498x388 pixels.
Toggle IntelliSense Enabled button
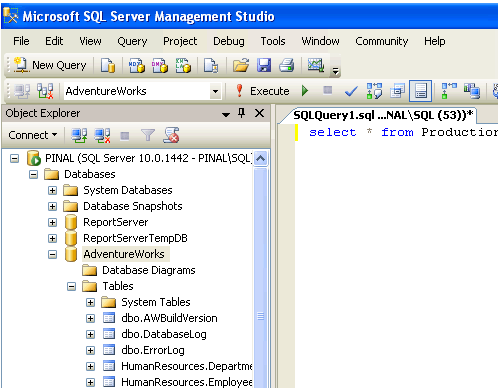[x=420, y=91]
